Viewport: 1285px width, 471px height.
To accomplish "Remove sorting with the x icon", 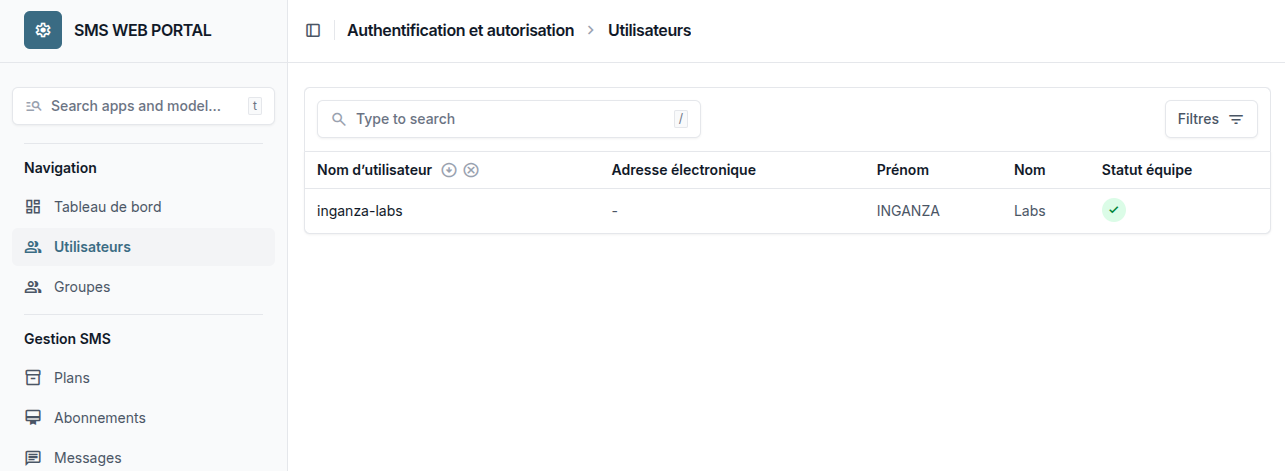I will click(x=471, y=170).
